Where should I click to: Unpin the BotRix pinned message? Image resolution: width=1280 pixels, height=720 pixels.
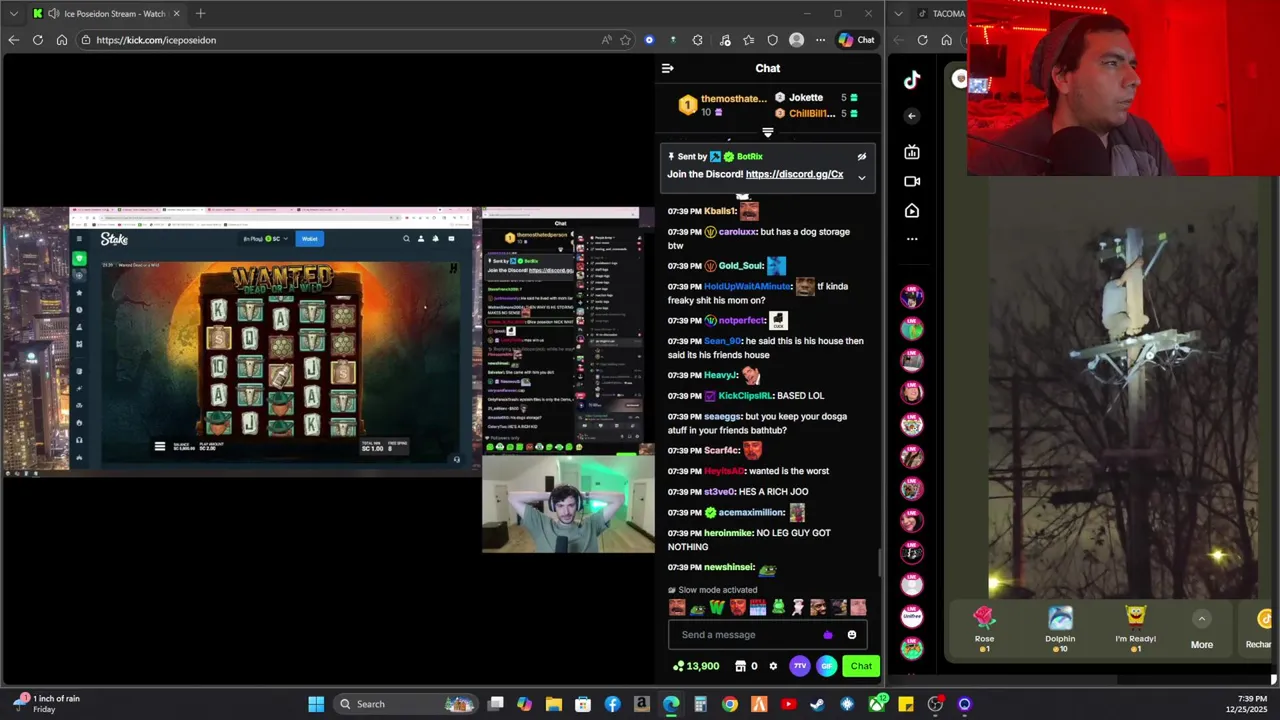pos(861,157)
